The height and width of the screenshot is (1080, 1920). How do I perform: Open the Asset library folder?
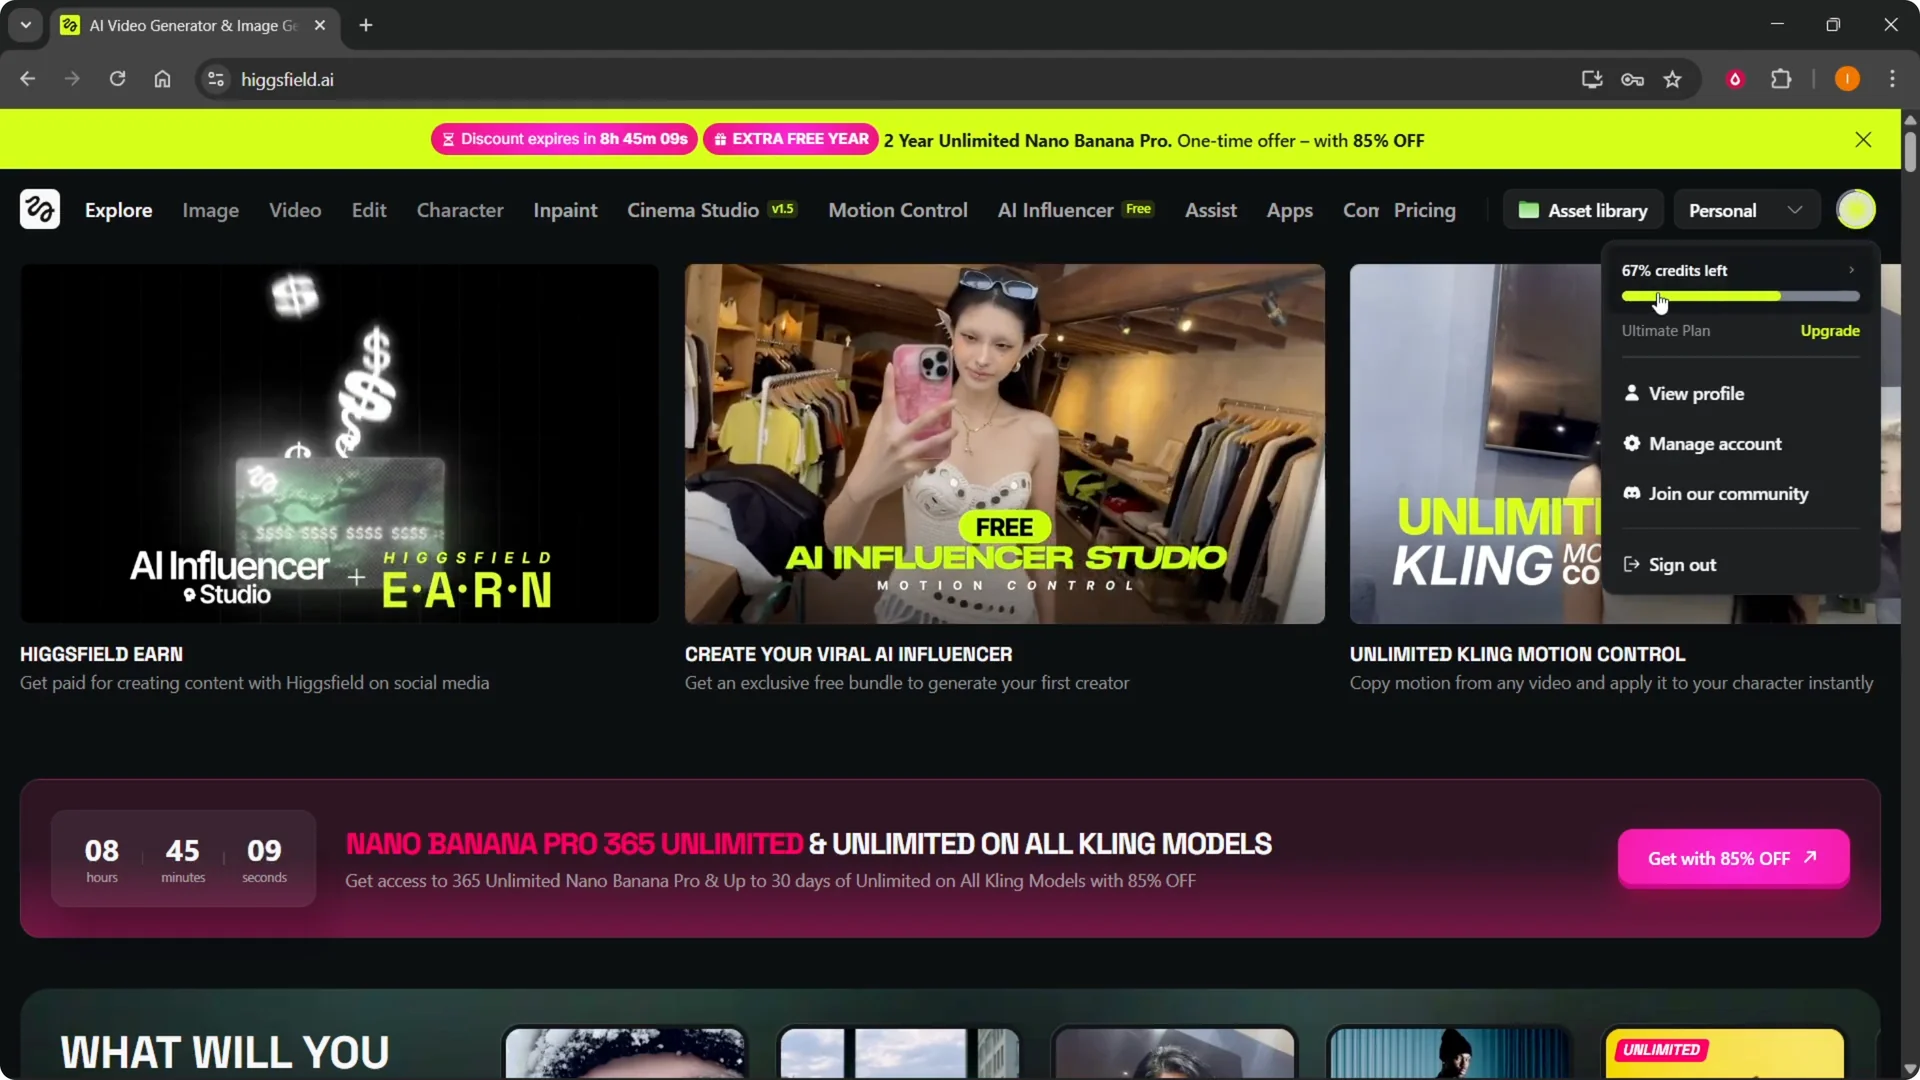pos(1583,210)
